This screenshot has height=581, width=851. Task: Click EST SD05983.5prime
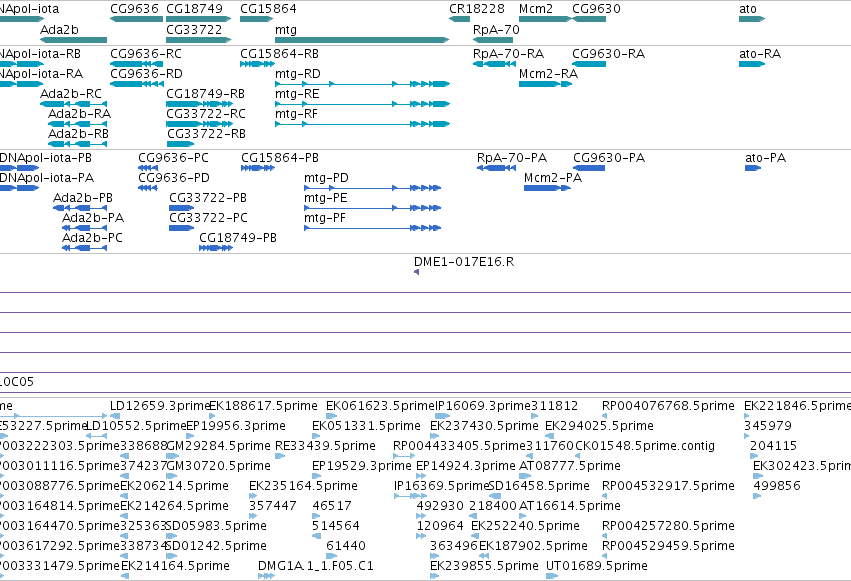point(171,536)
